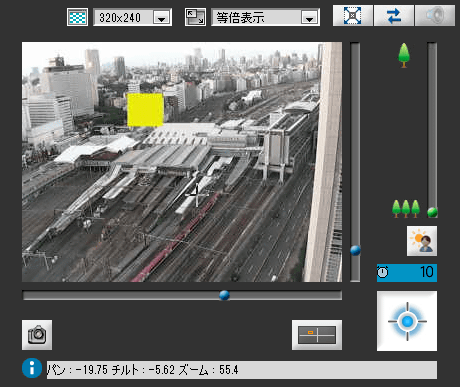
Task: Click the single tree telephoto zoom icon
Action: [x=404, y=55]
